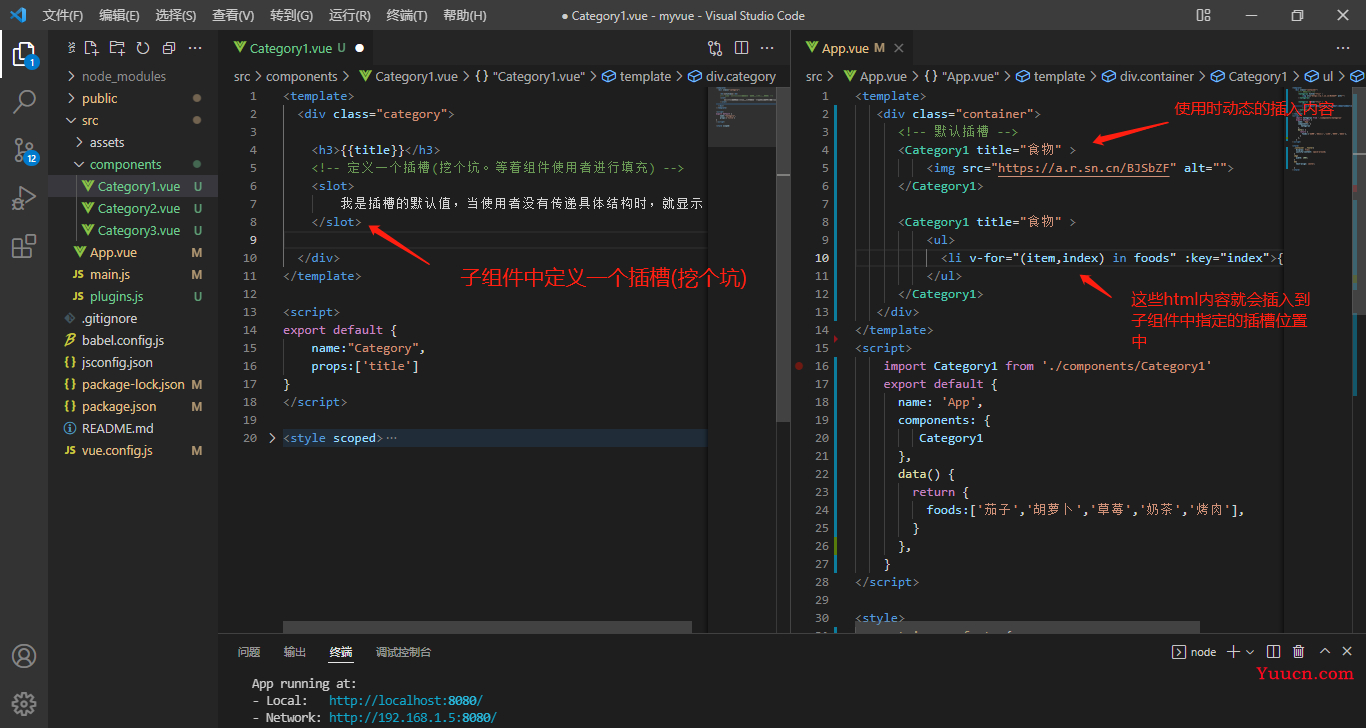The image size is (1366, 728).
Task: Collapse all folders in Explorer
Action: tap(169, 48)
